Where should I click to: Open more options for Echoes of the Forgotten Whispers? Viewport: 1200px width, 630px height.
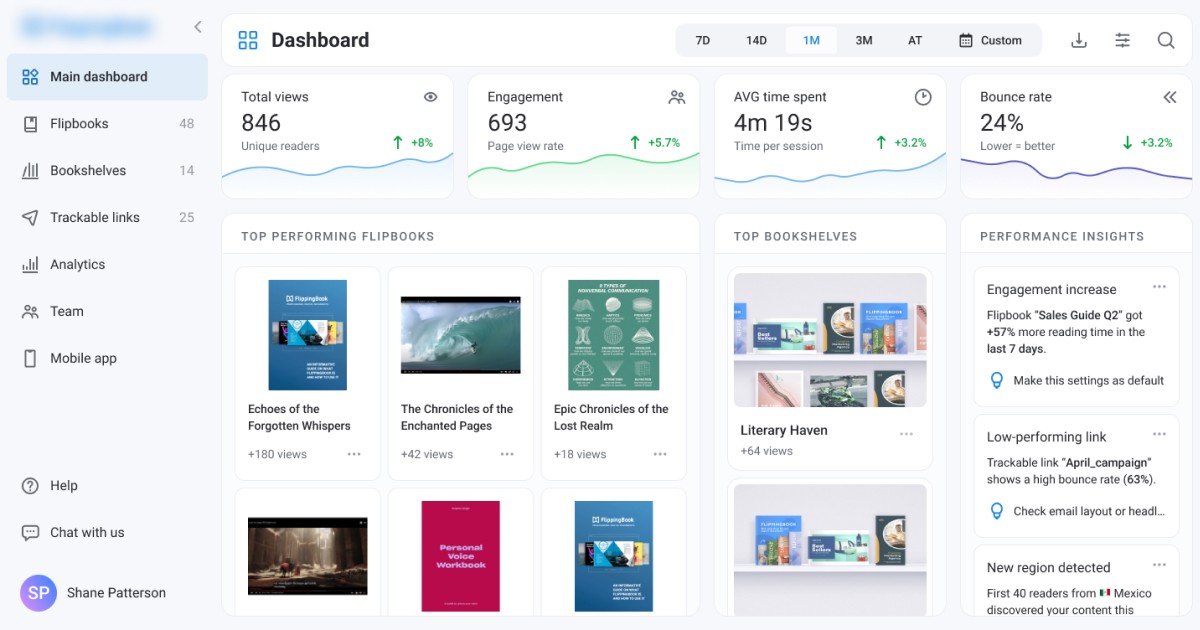[354, 454]
